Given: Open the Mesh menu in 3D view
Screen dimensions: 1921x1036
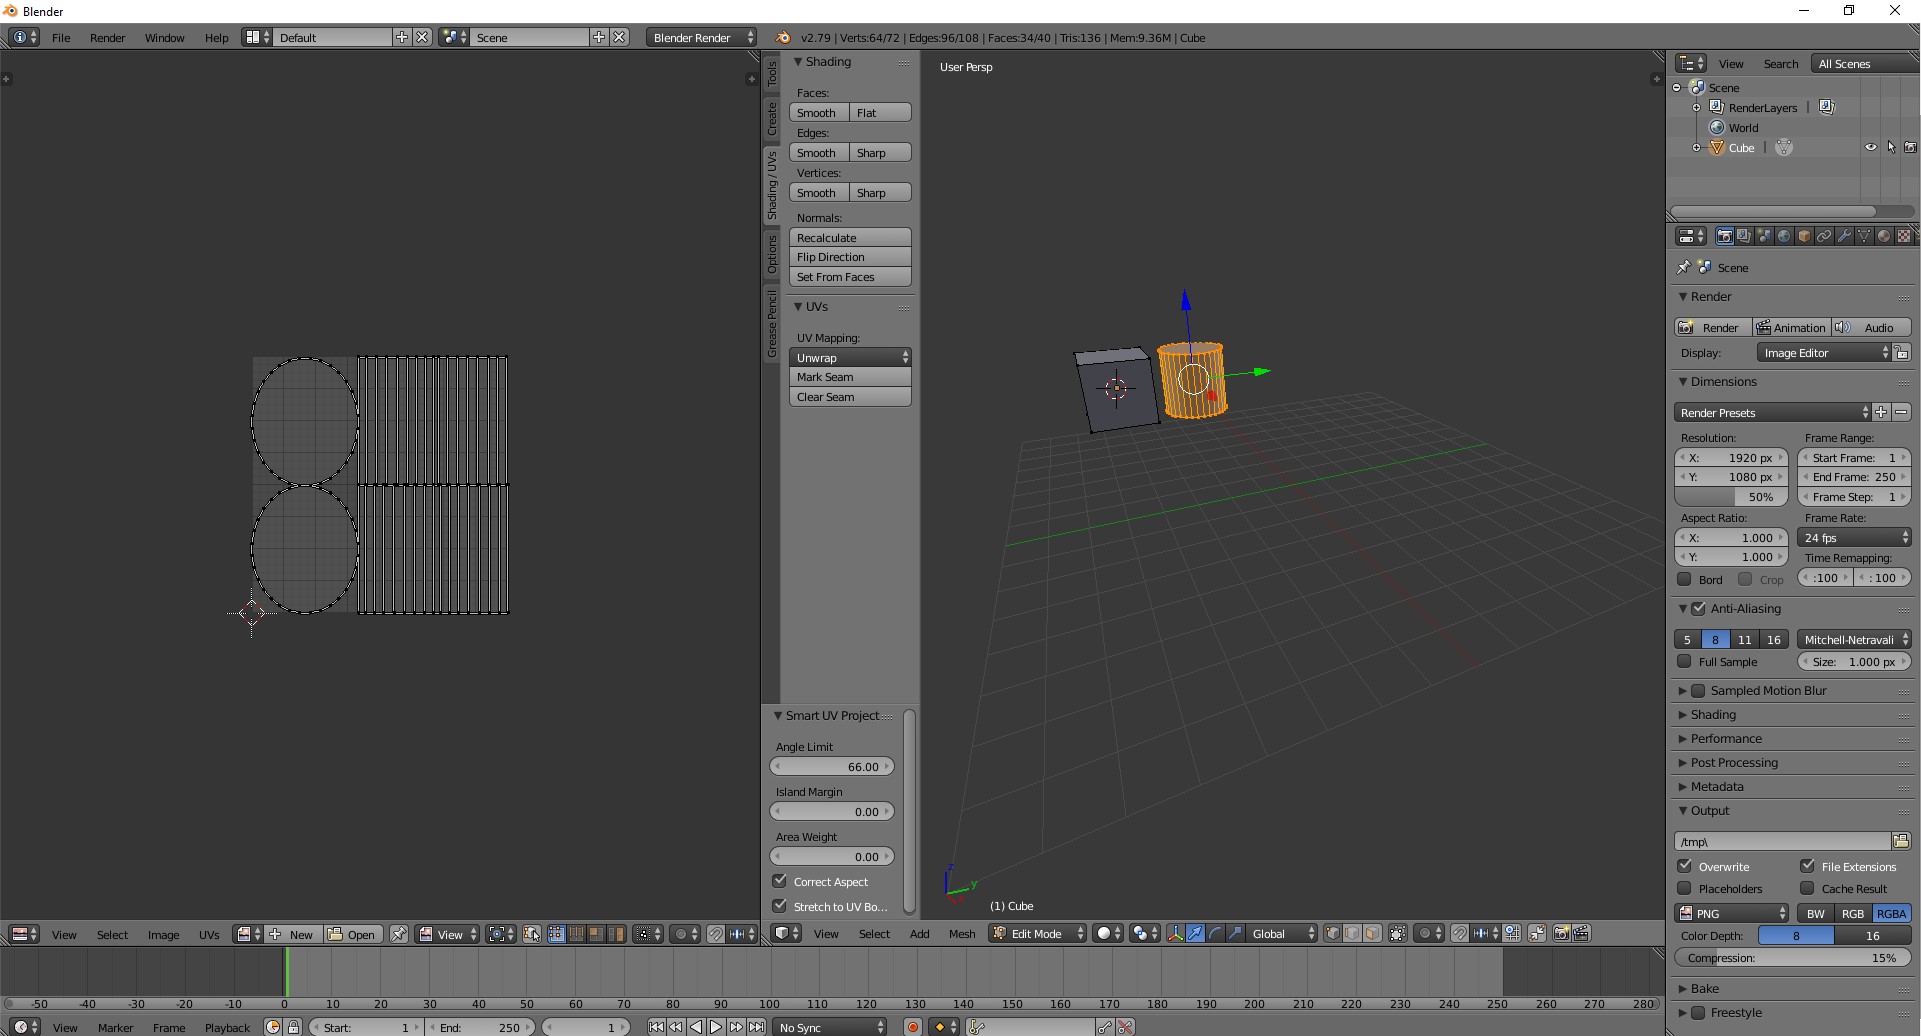Looking at the screenshot, I should pos(962,933).
